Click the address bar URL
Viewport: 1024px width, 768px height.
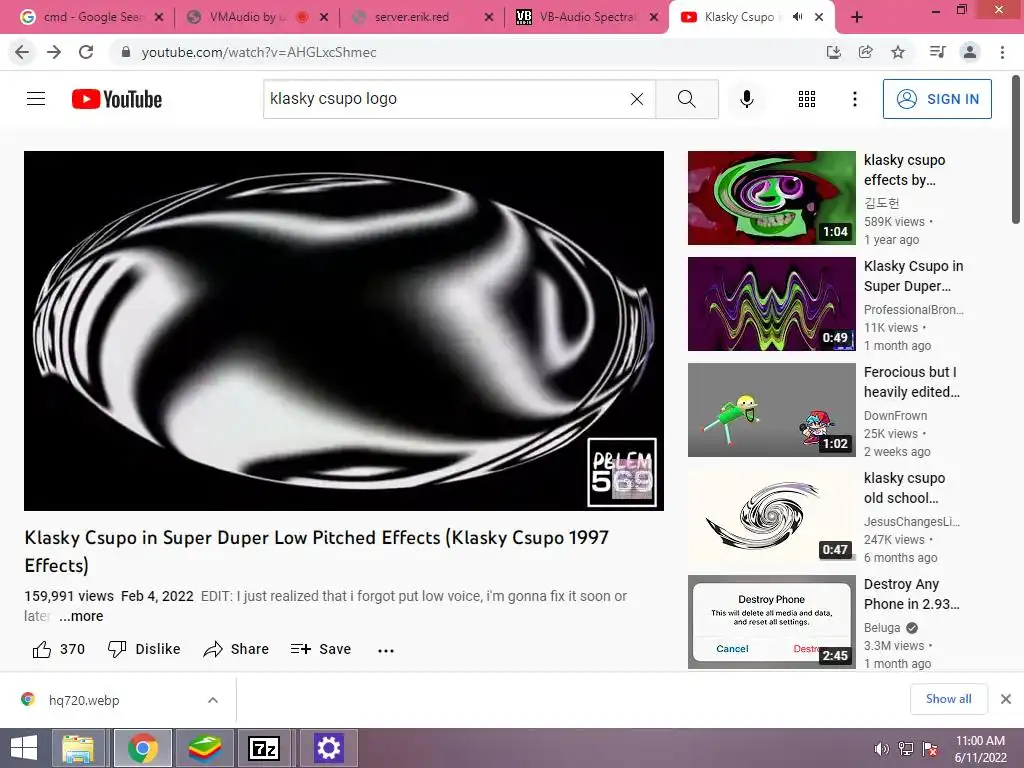click(259, 52)
